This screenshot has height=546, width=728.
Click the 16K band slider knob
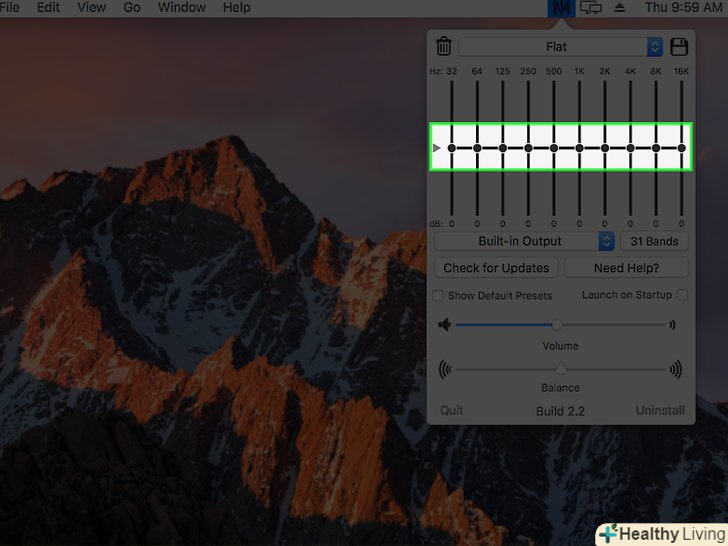pos(682,148)
